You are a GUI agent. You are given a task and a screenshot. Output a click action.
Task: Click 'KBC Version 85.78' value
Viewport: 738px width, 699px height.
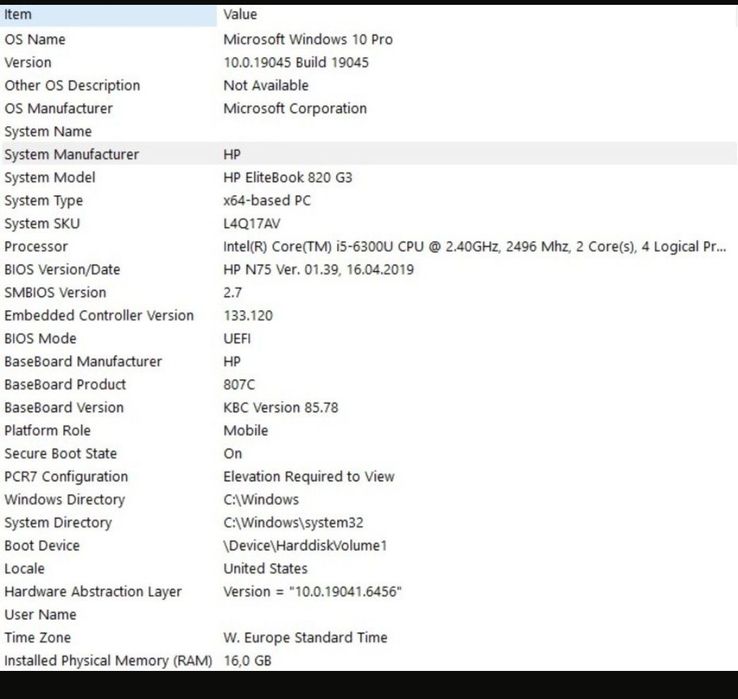[x=281, y=408]
